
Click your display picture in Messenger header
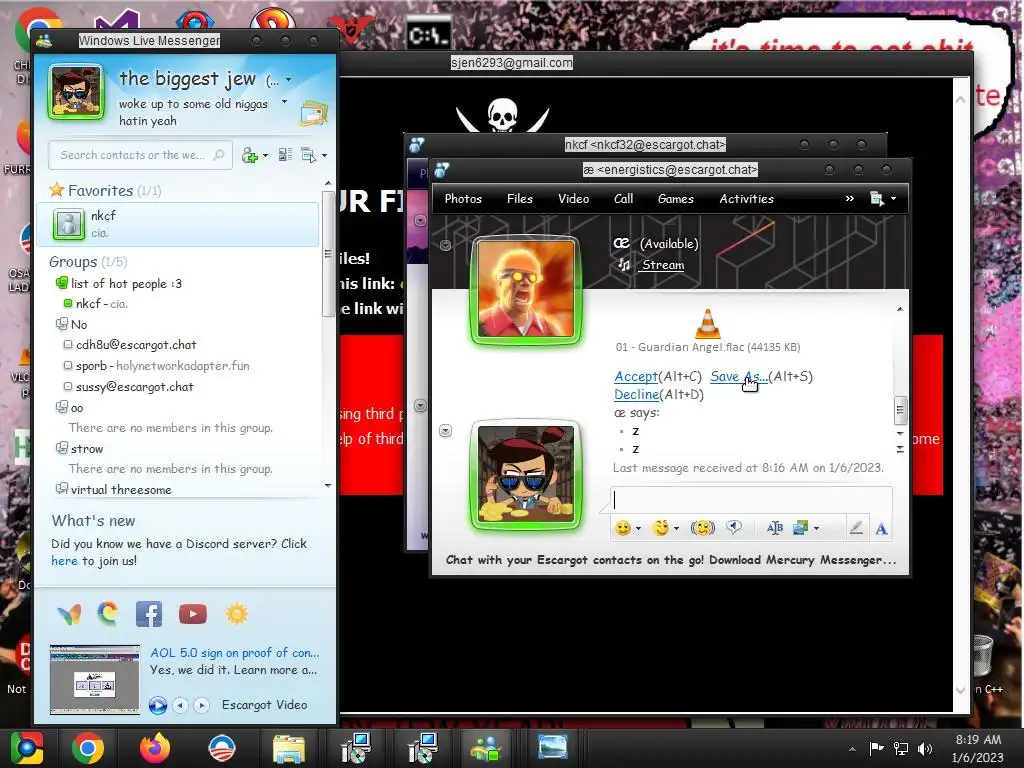coord(76,92)
